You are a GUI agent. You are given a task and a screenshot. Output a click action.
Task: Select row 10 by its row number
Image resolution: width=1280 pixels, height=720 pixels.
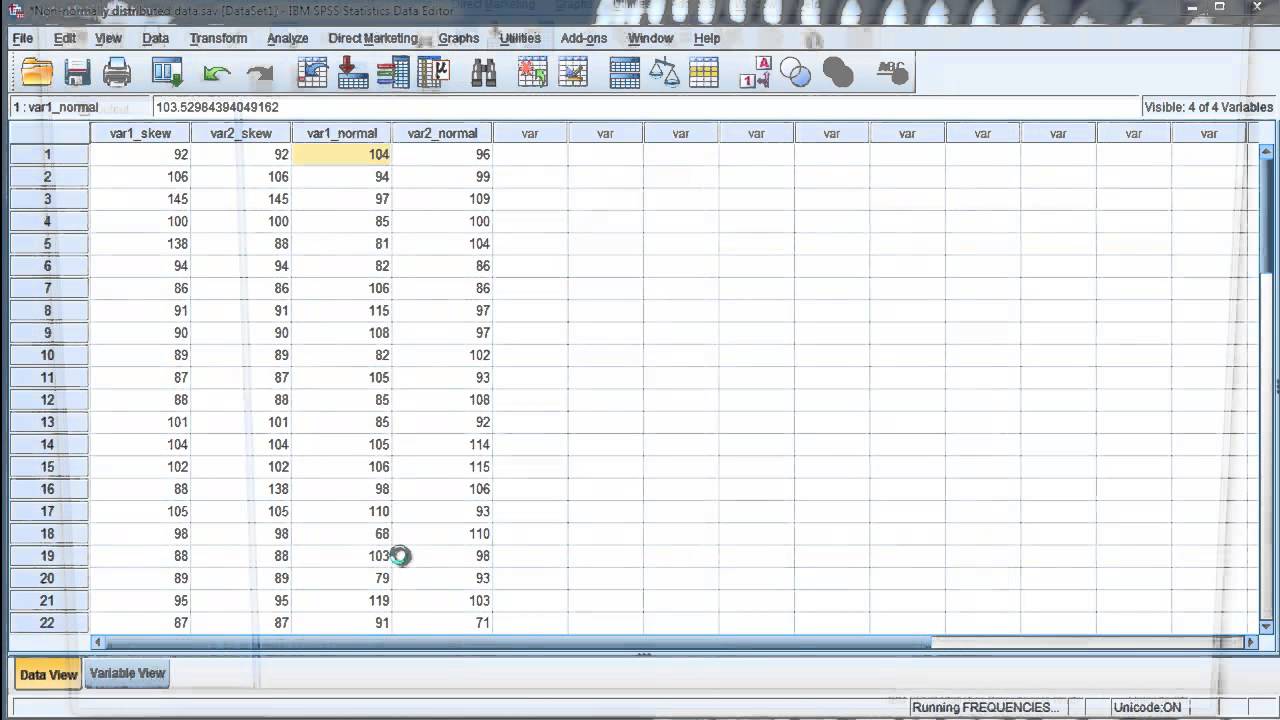coord(48,355)
